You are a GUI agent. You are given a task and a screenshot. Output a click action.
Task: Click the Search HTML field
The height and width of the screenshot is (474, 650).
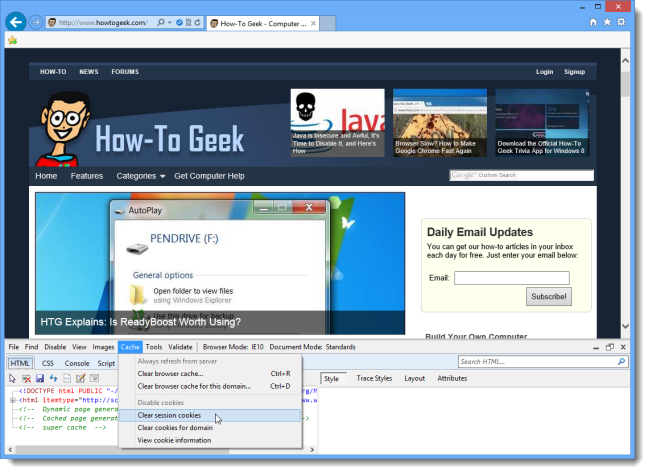pos(543,362)
